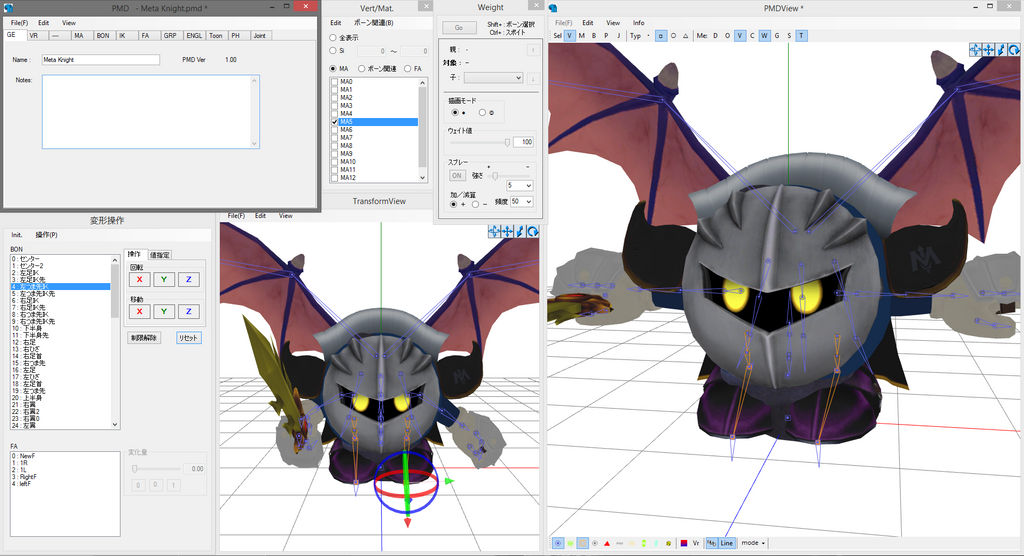The width and height of the screenshot is (1024, 556).
Task: Click the zoom arrow icon in TransformView viewport
Action: [520, 231]
